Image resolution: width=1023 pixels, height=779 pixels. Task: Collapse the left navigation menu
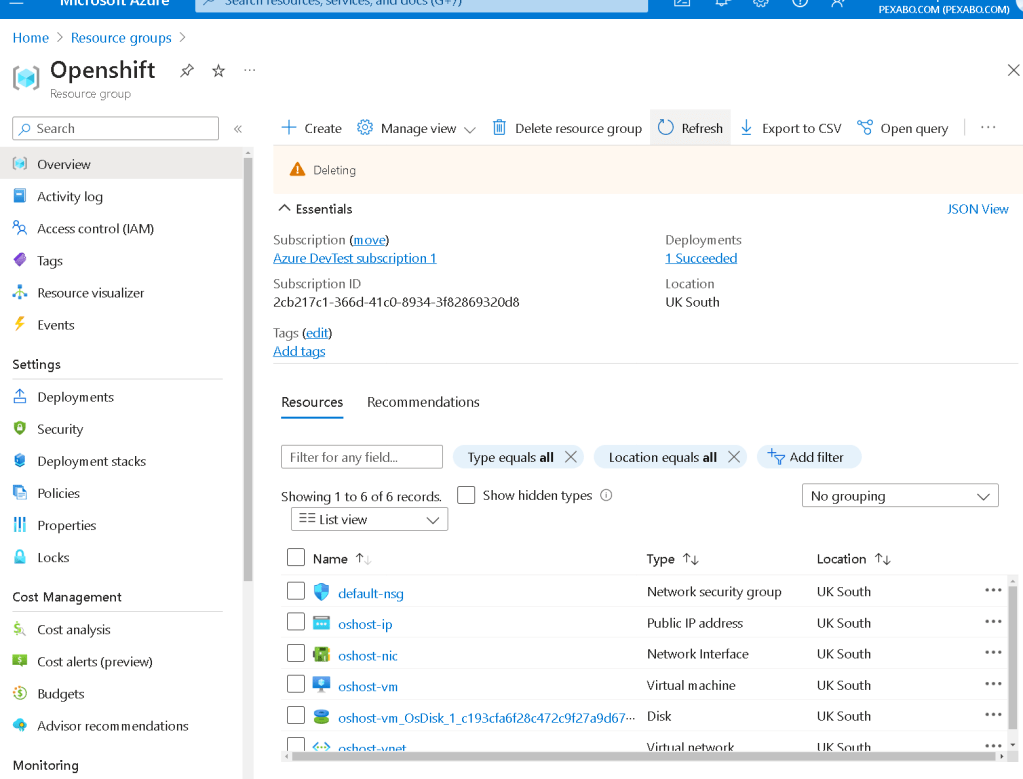click(x=238, y=129)
